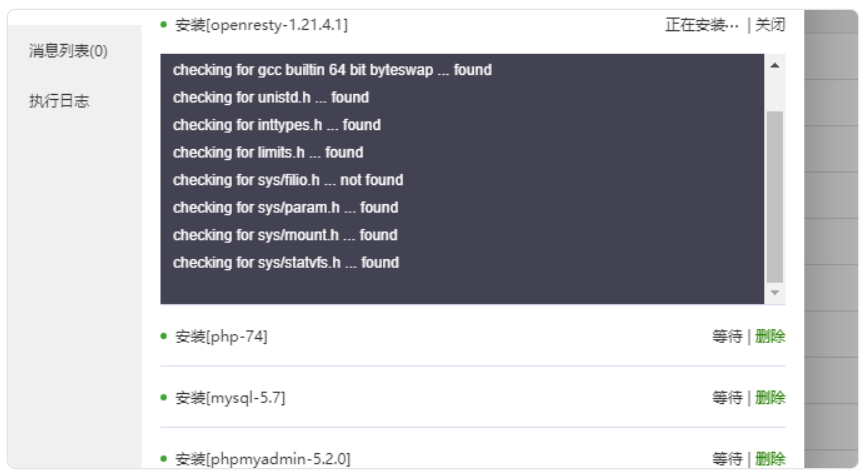Viewport: 865px width, 475px height.
Task: Click the 等待 status for php-74
Action: coord(727,336)
